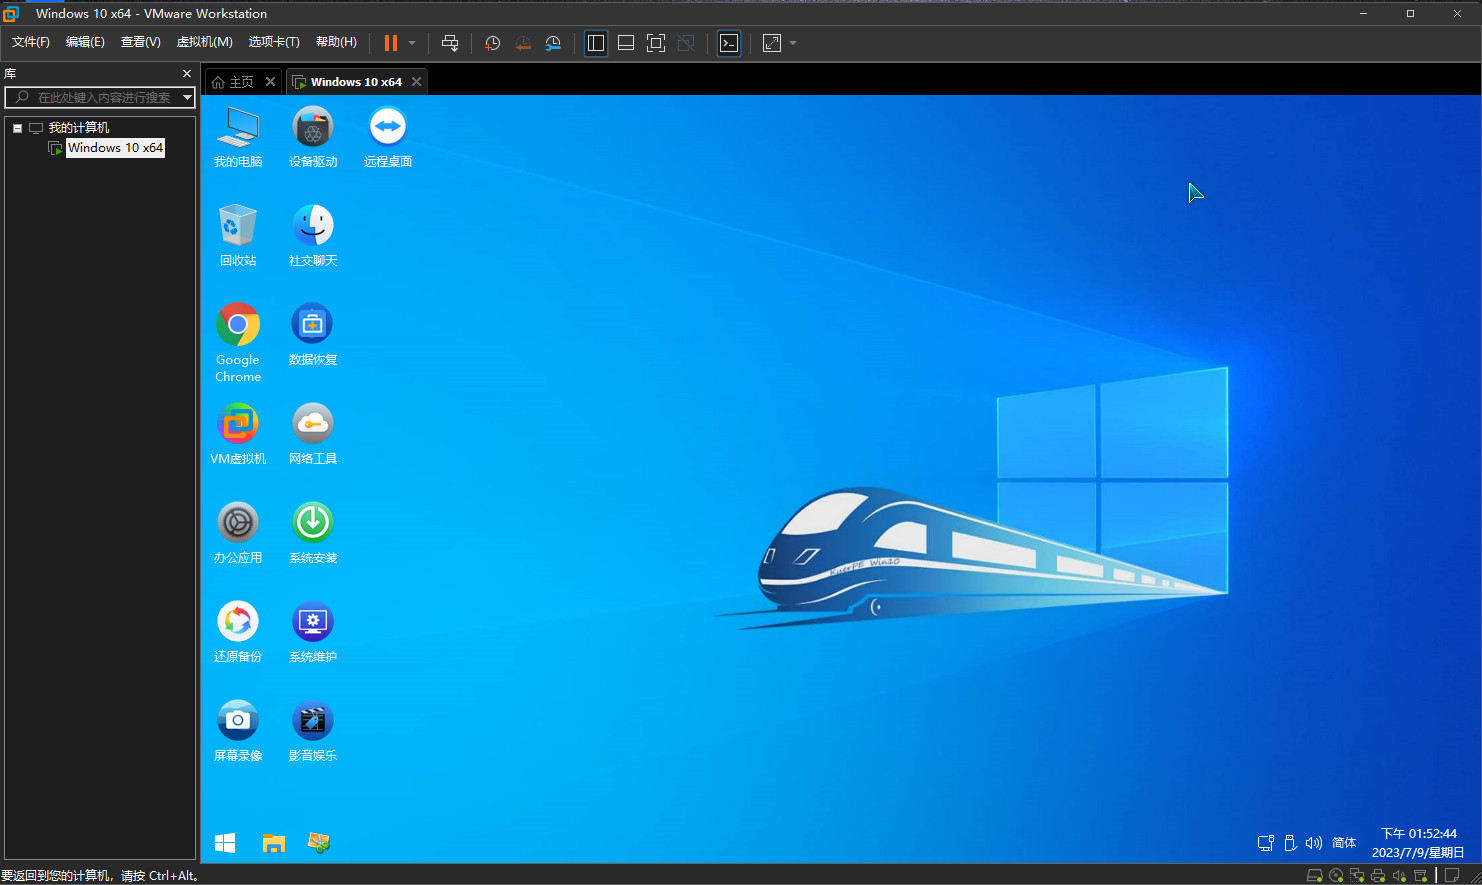Click the message log note icon

1453,875
